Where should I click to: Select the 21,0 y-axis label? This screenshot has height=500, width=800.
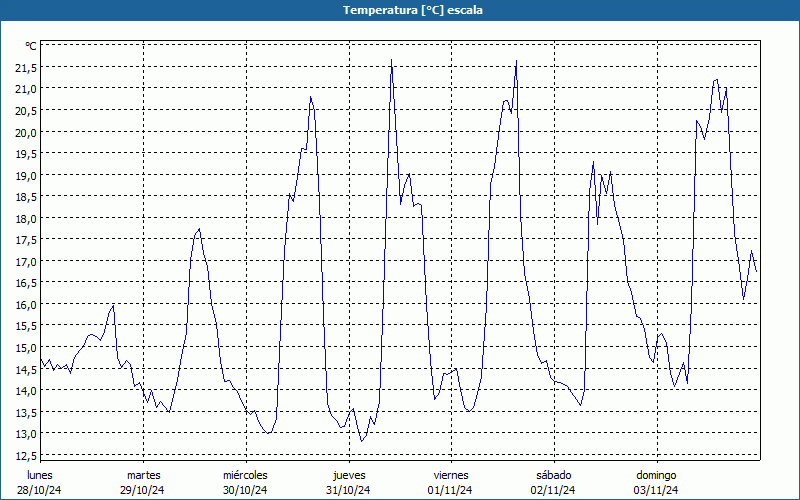[x=26, y=89]
